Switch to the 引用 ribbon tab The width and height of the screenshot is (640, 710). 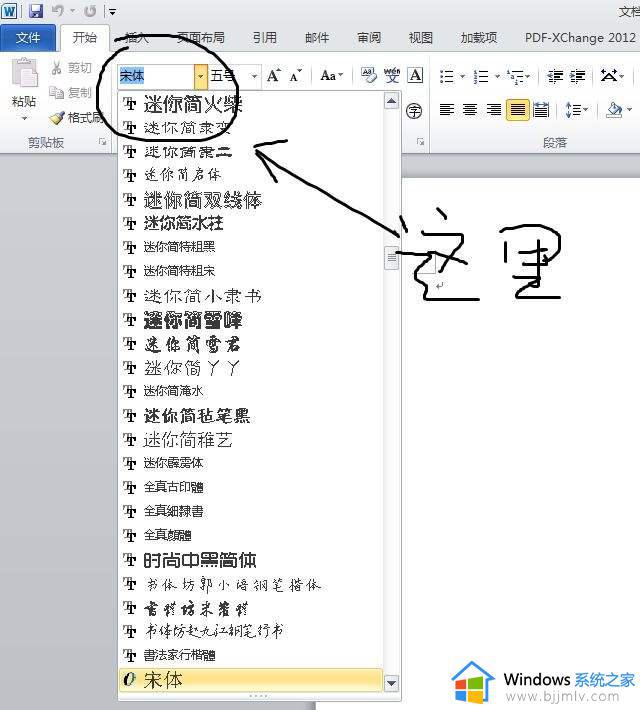[265, 38]
